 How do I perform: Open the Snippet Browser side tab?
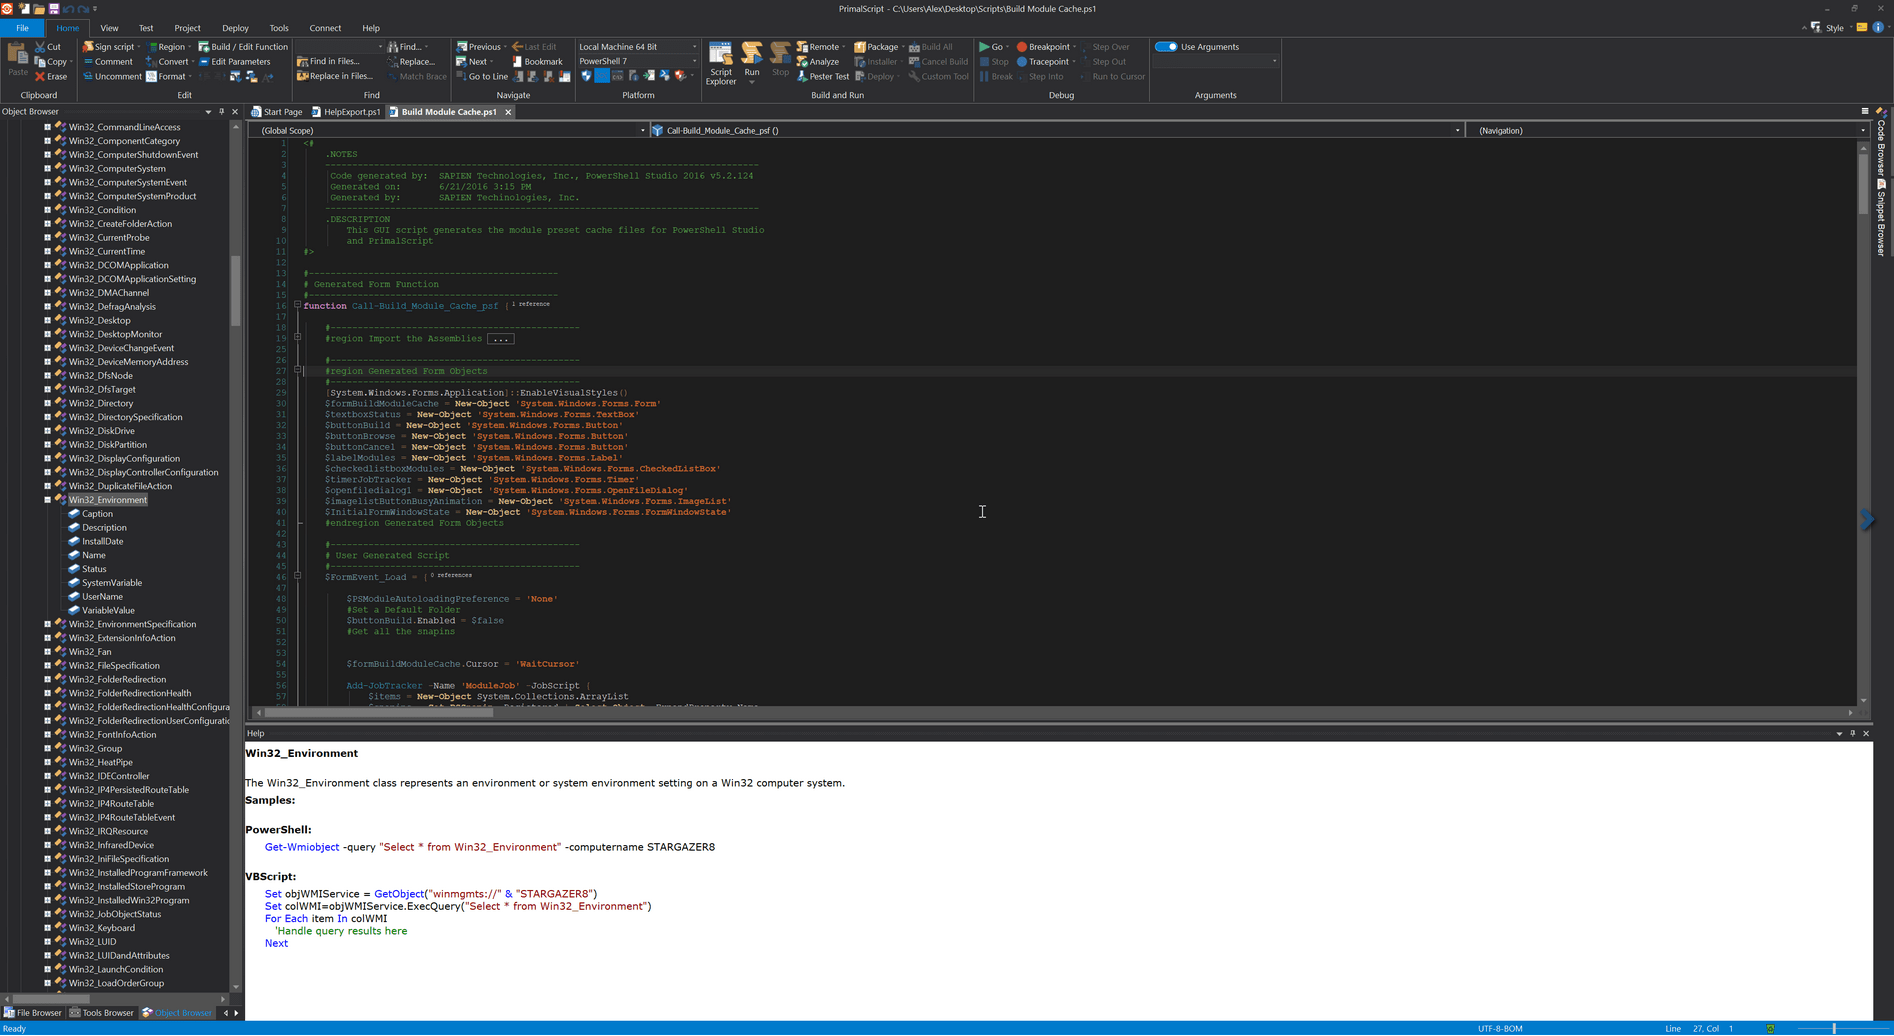pos(1881,218)
